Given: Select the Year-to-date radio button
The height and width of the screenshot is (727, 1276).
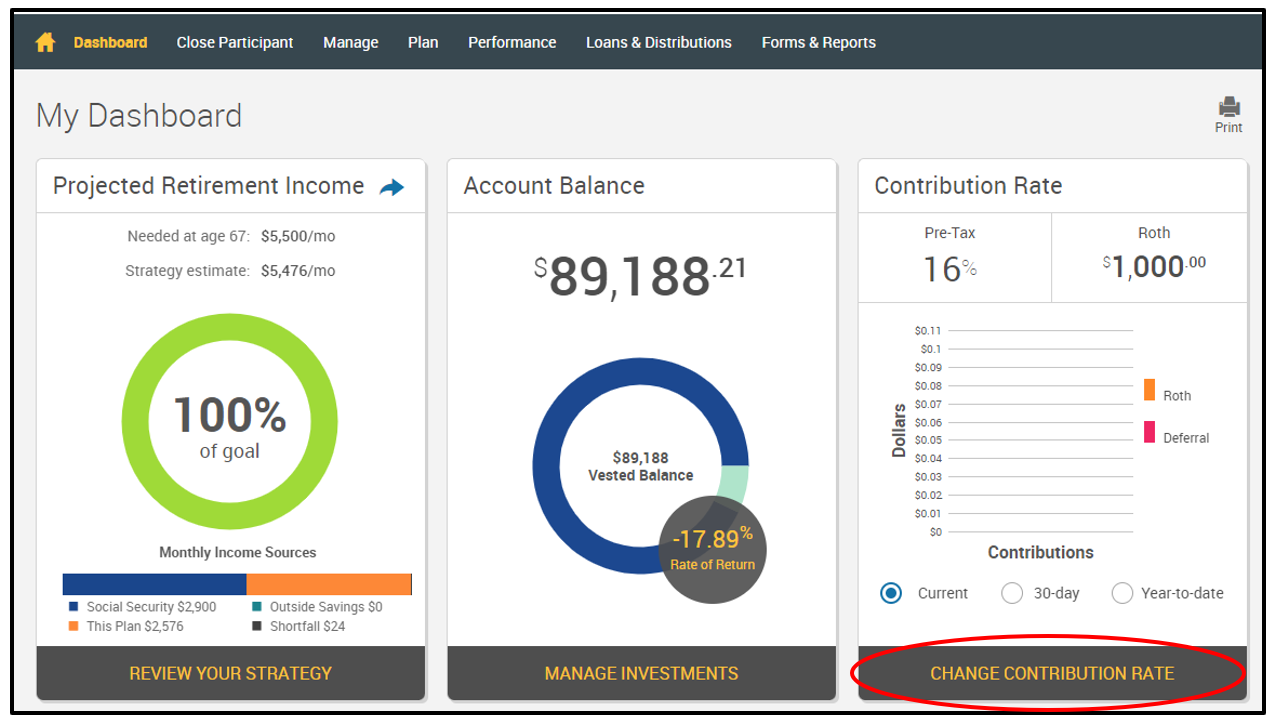Looking at the screenshot, I should click(1122, 593).
